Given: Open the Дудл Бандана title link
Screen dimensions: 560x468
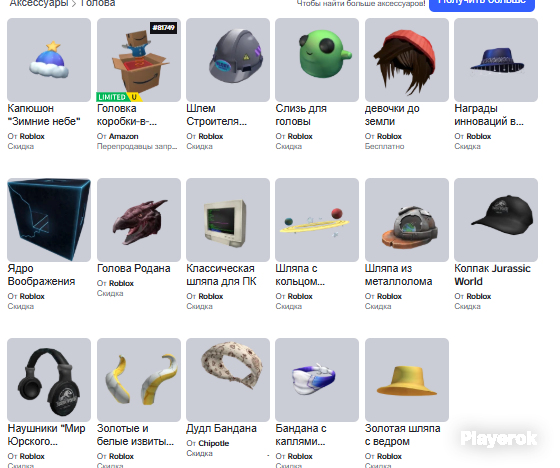Looking at the screenshot, I should (221, 428).
